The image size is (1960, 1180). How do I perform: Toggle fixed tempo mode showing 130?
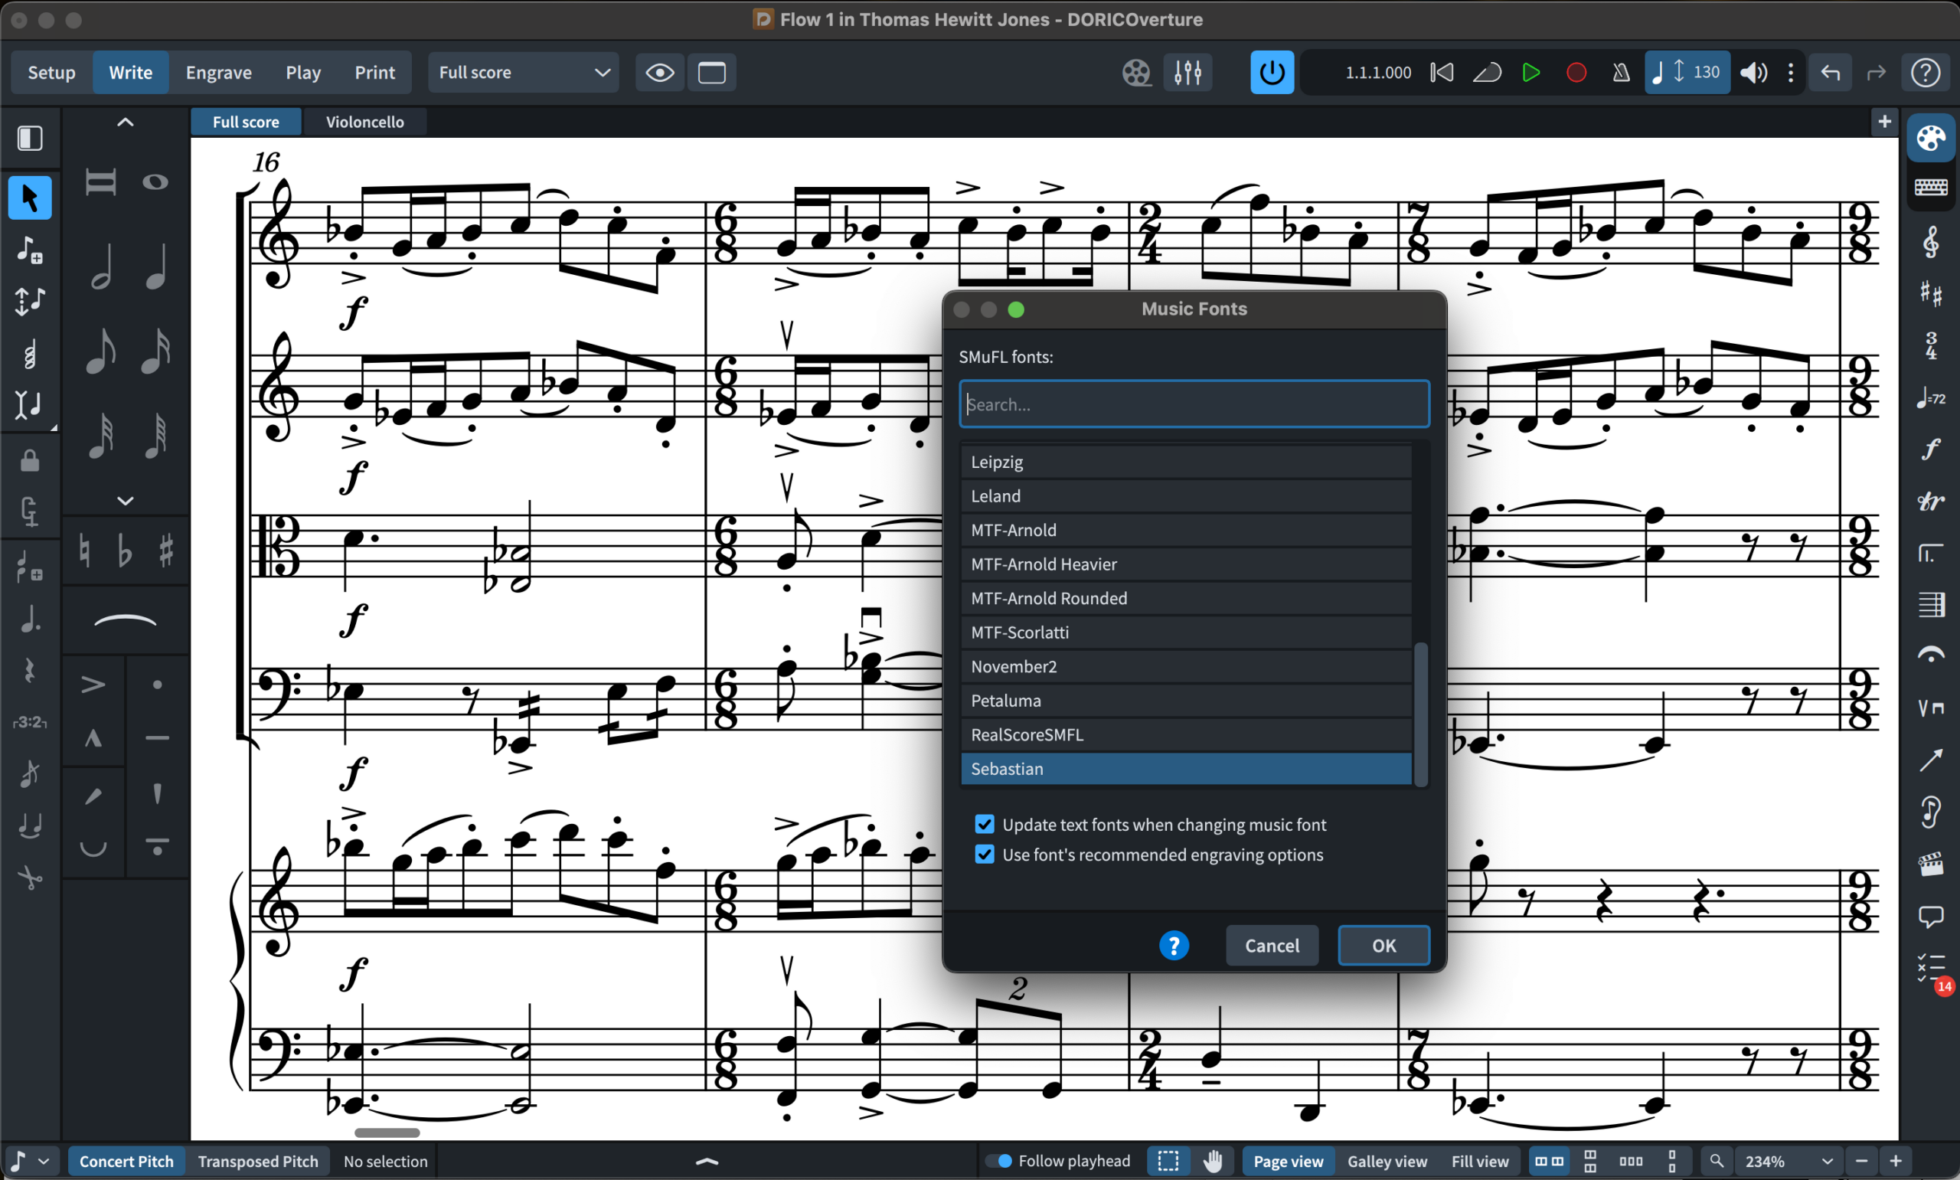pyautogui.click(x=1687, y=72)
